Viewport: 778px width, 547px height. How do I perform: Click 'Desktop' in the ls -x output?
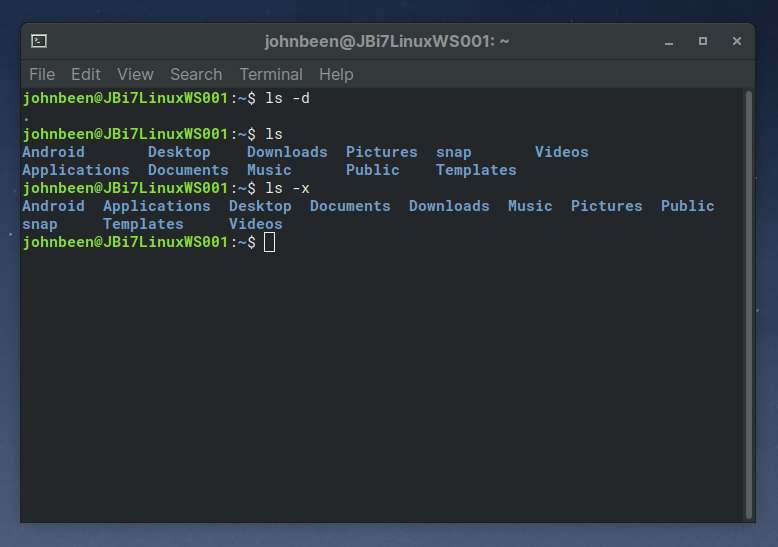coord(260,206)
